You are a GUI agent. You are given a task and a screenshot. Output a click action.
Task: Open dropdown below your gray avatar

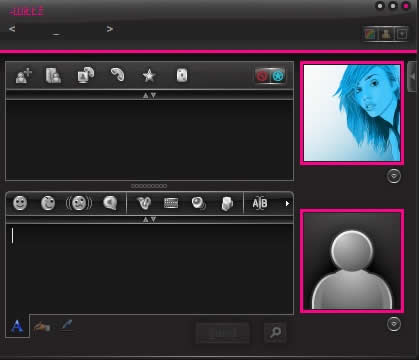[394, 324]
